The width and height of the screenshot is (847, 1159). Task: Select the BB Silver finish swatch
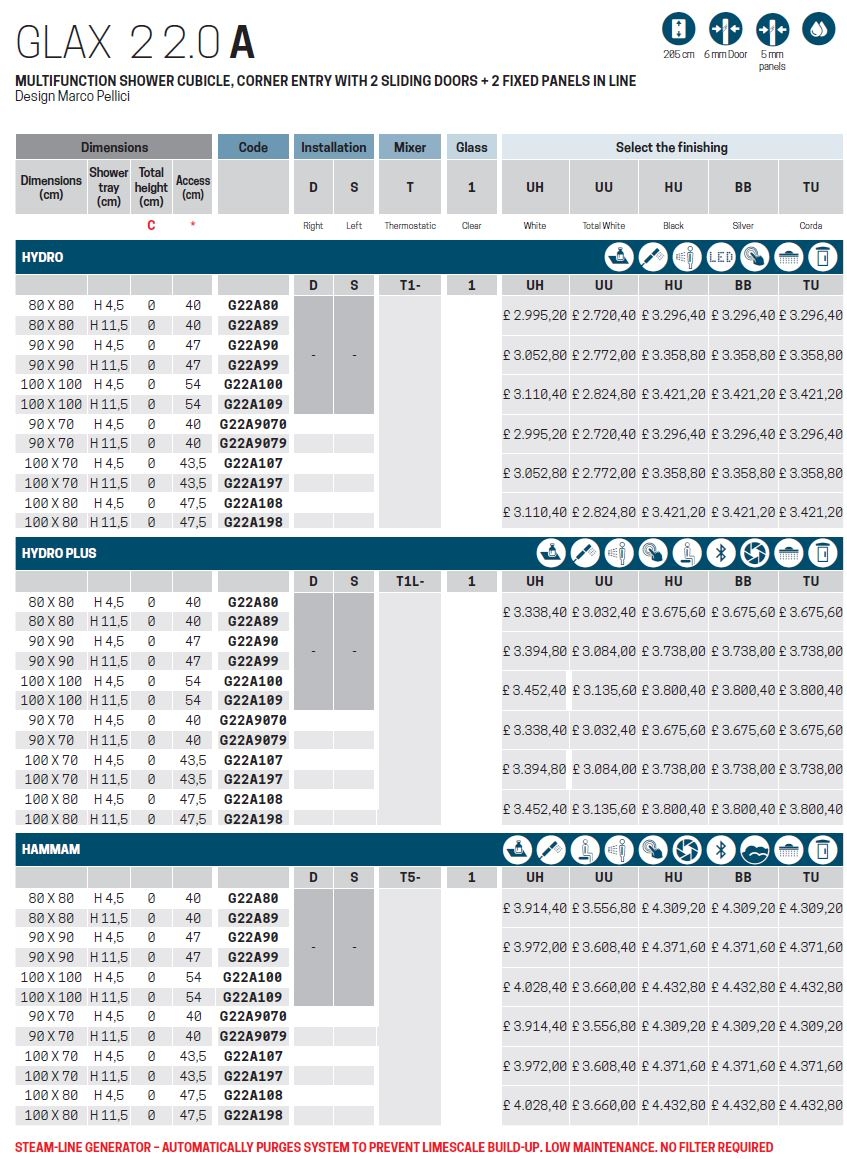743,187
